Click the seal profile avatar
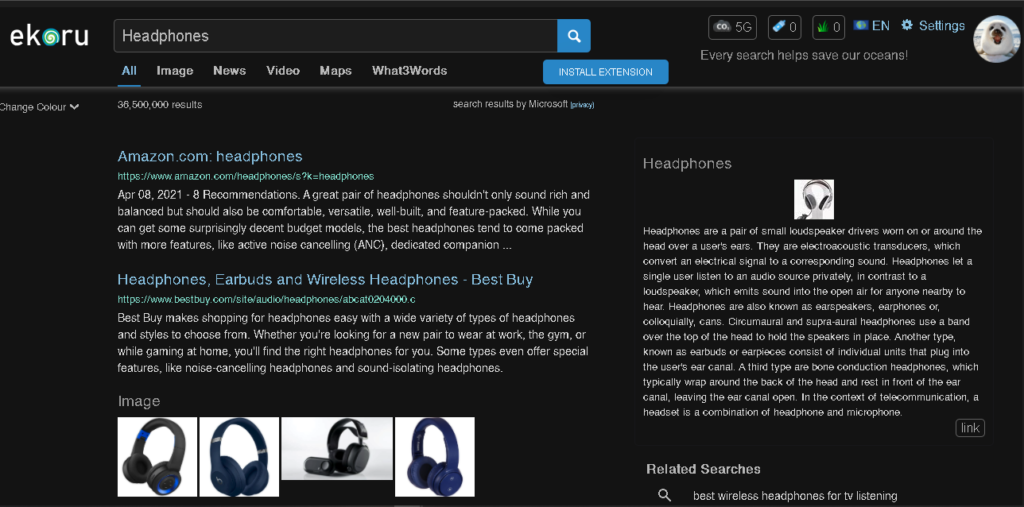This screenshot has height=507, width=1024. 997,39
